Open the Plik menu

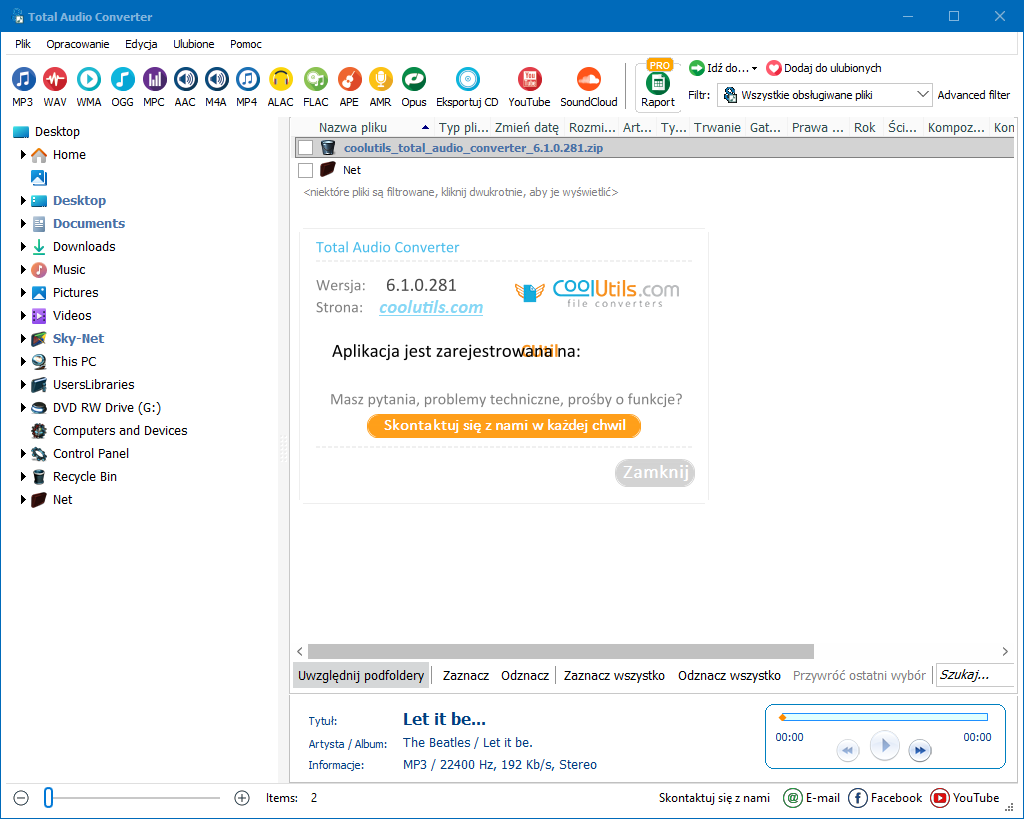(x=23, y=44)
